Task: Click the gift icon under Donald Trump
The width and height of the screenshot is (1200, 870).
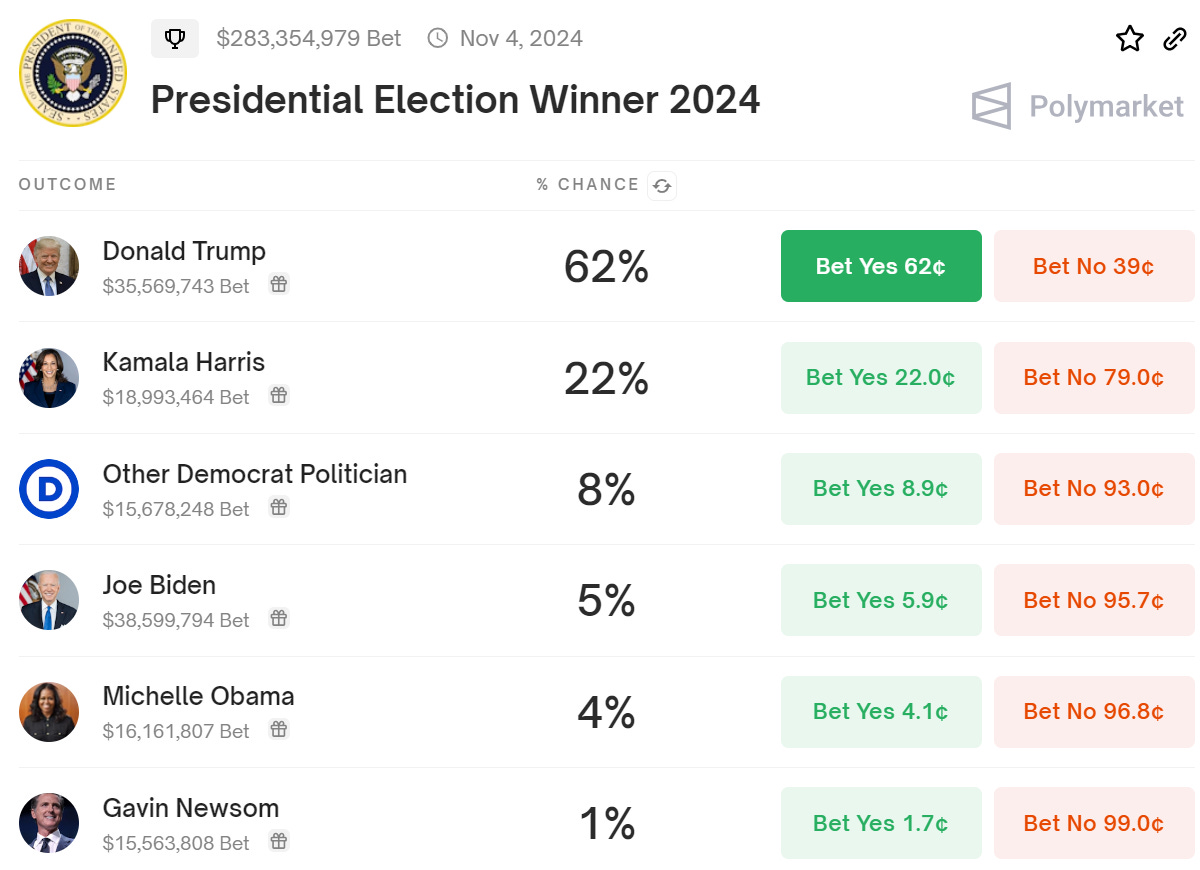Action: click(279, 285)
